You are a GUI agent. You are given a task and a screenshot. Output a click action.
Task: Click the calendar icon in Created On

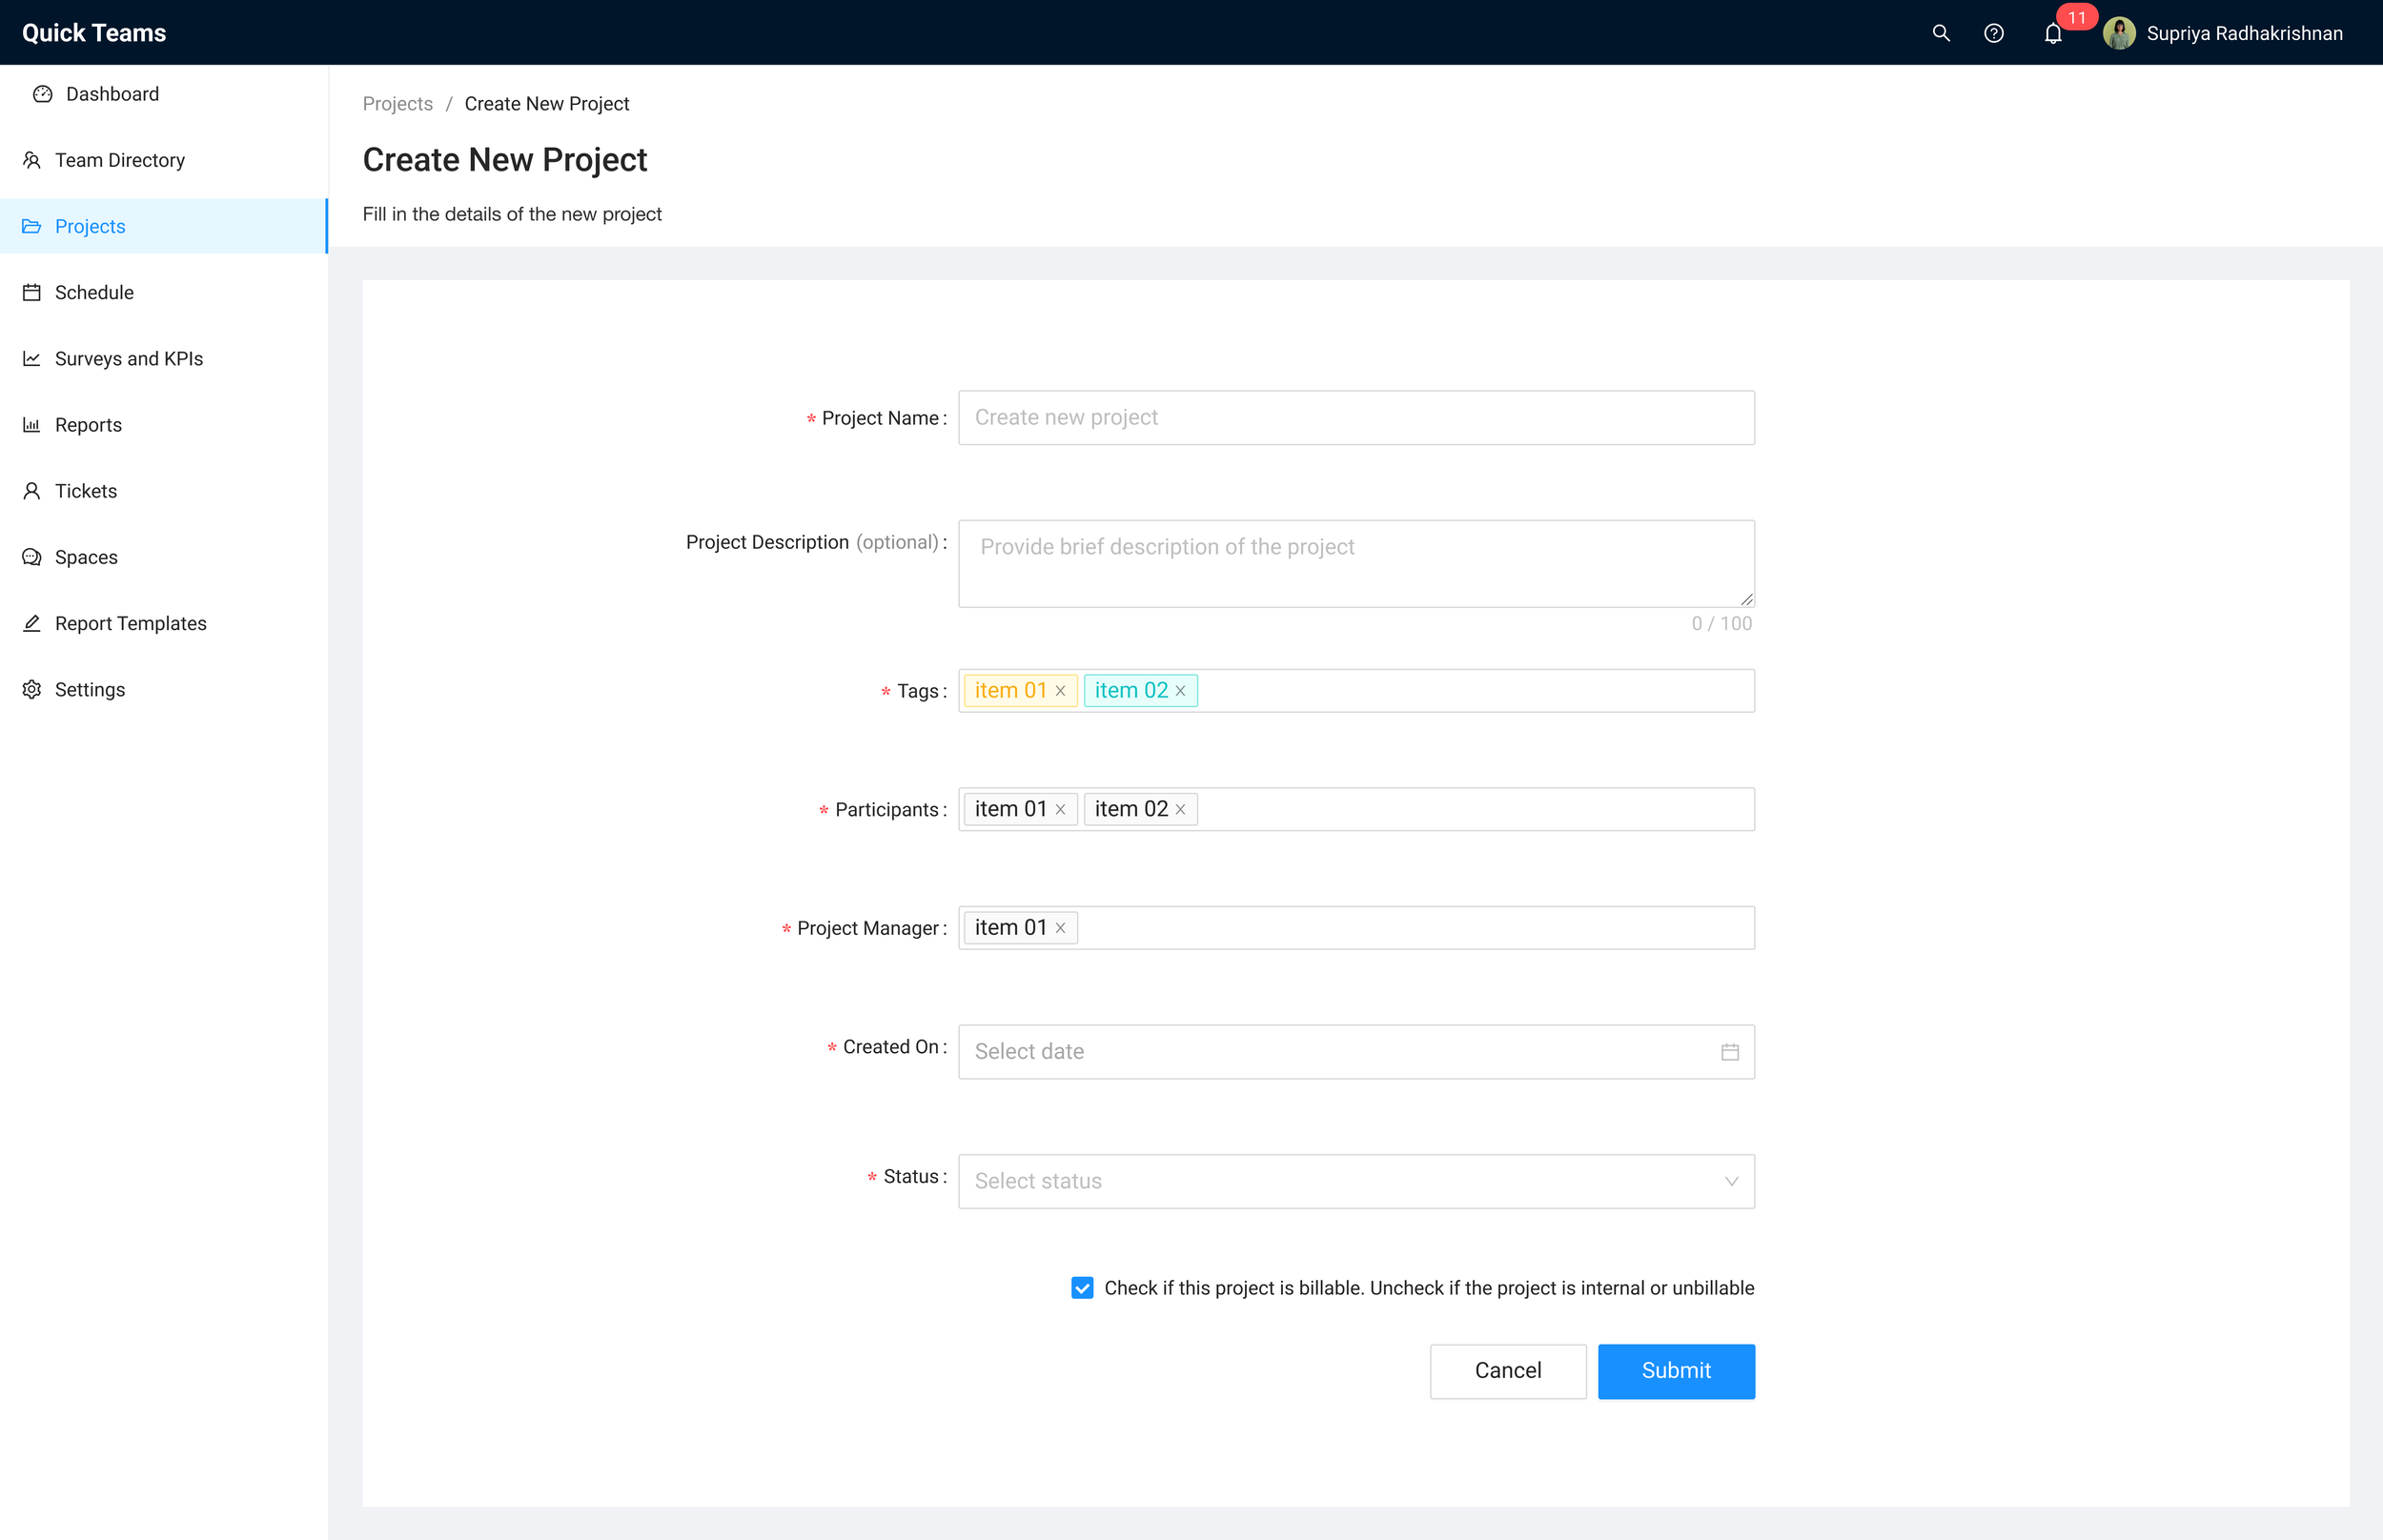click(1729, 1051)
